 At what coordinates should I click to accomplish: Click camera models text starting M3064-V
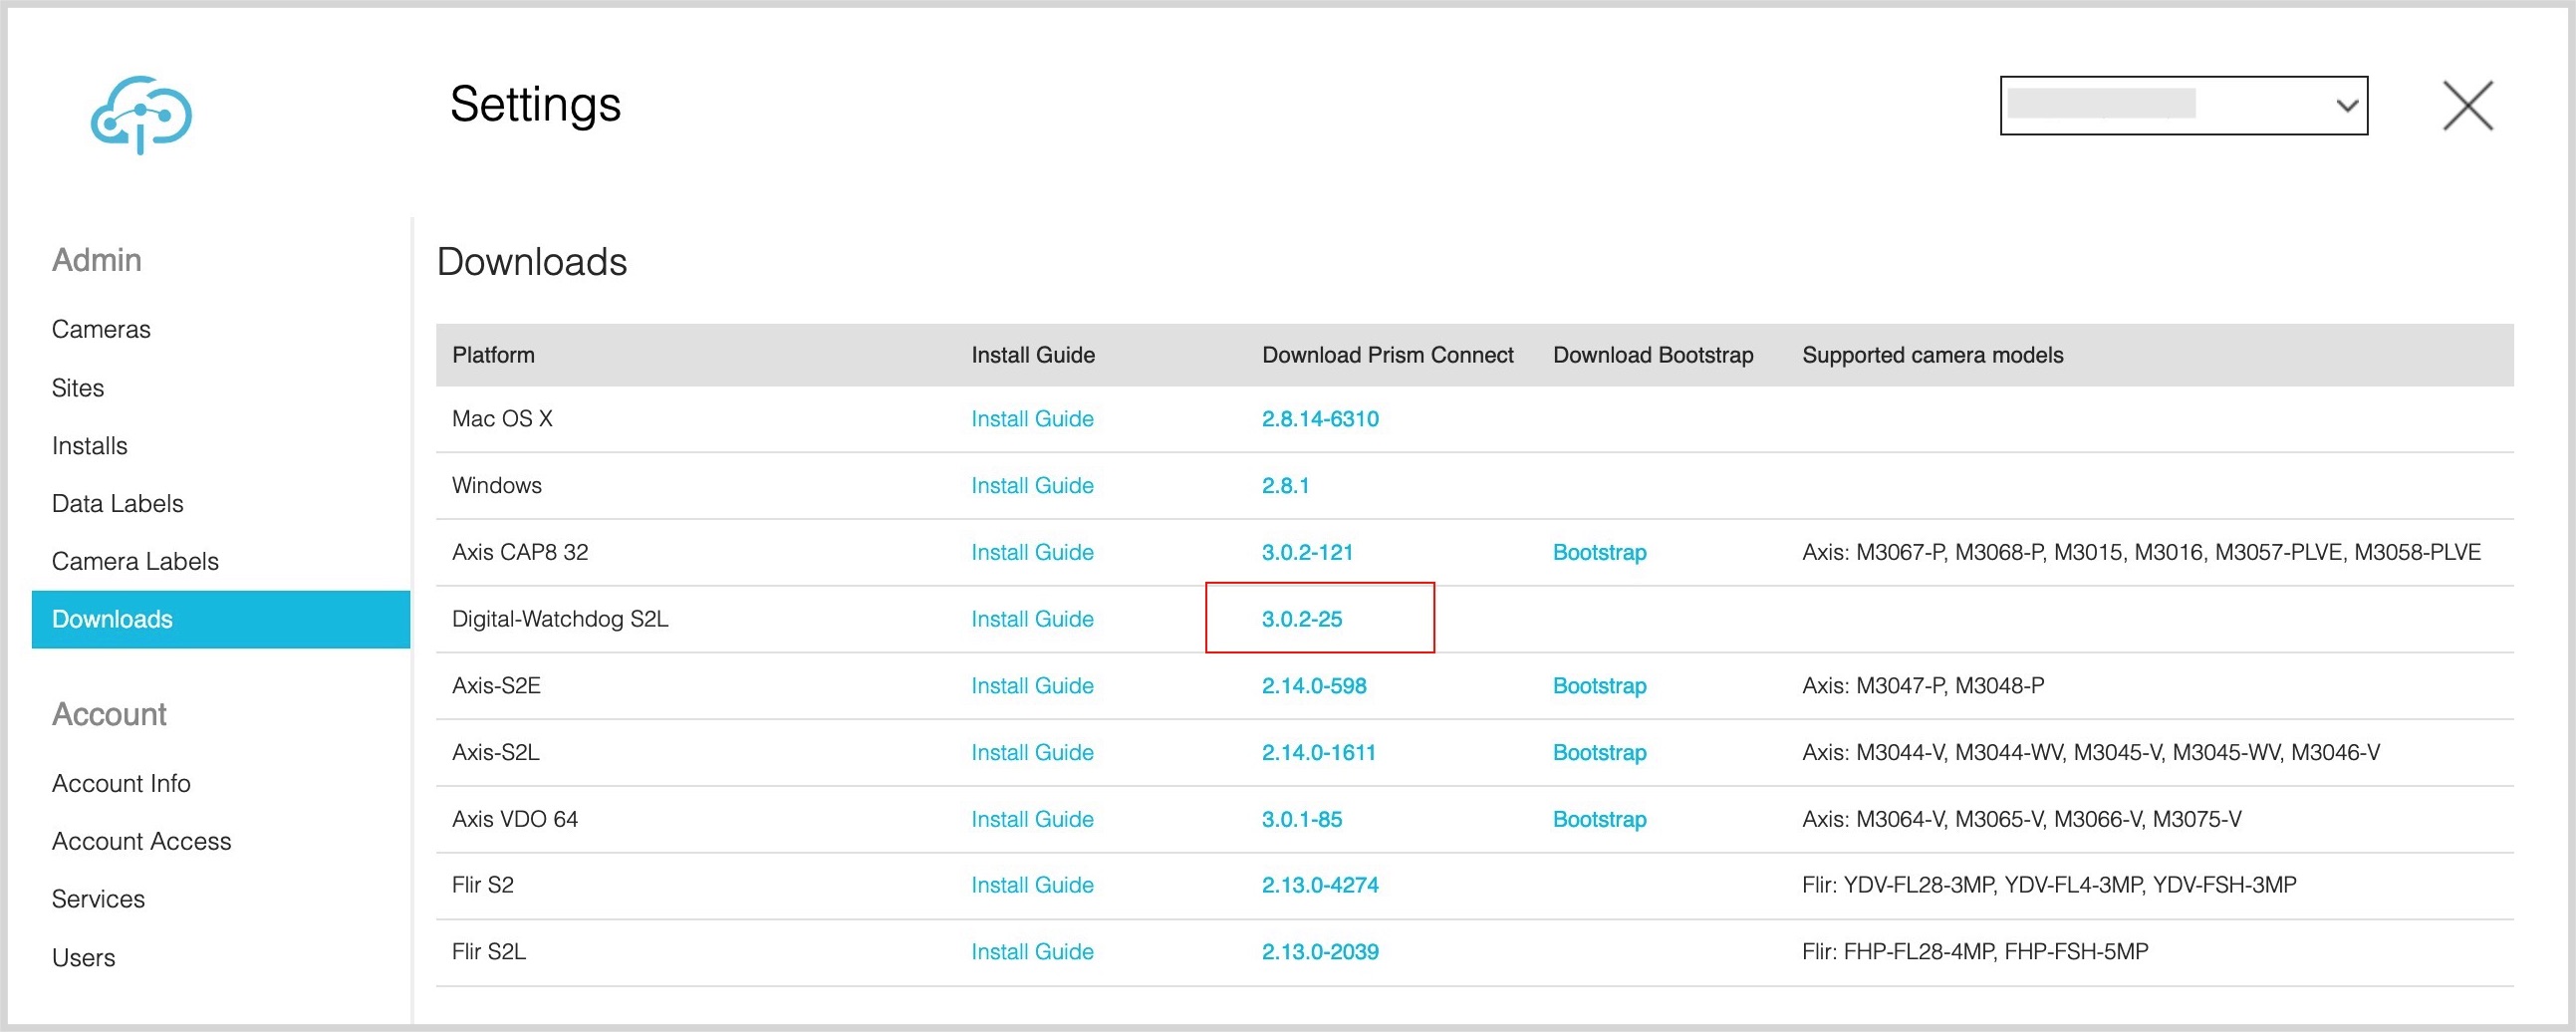pos(2021,819)
